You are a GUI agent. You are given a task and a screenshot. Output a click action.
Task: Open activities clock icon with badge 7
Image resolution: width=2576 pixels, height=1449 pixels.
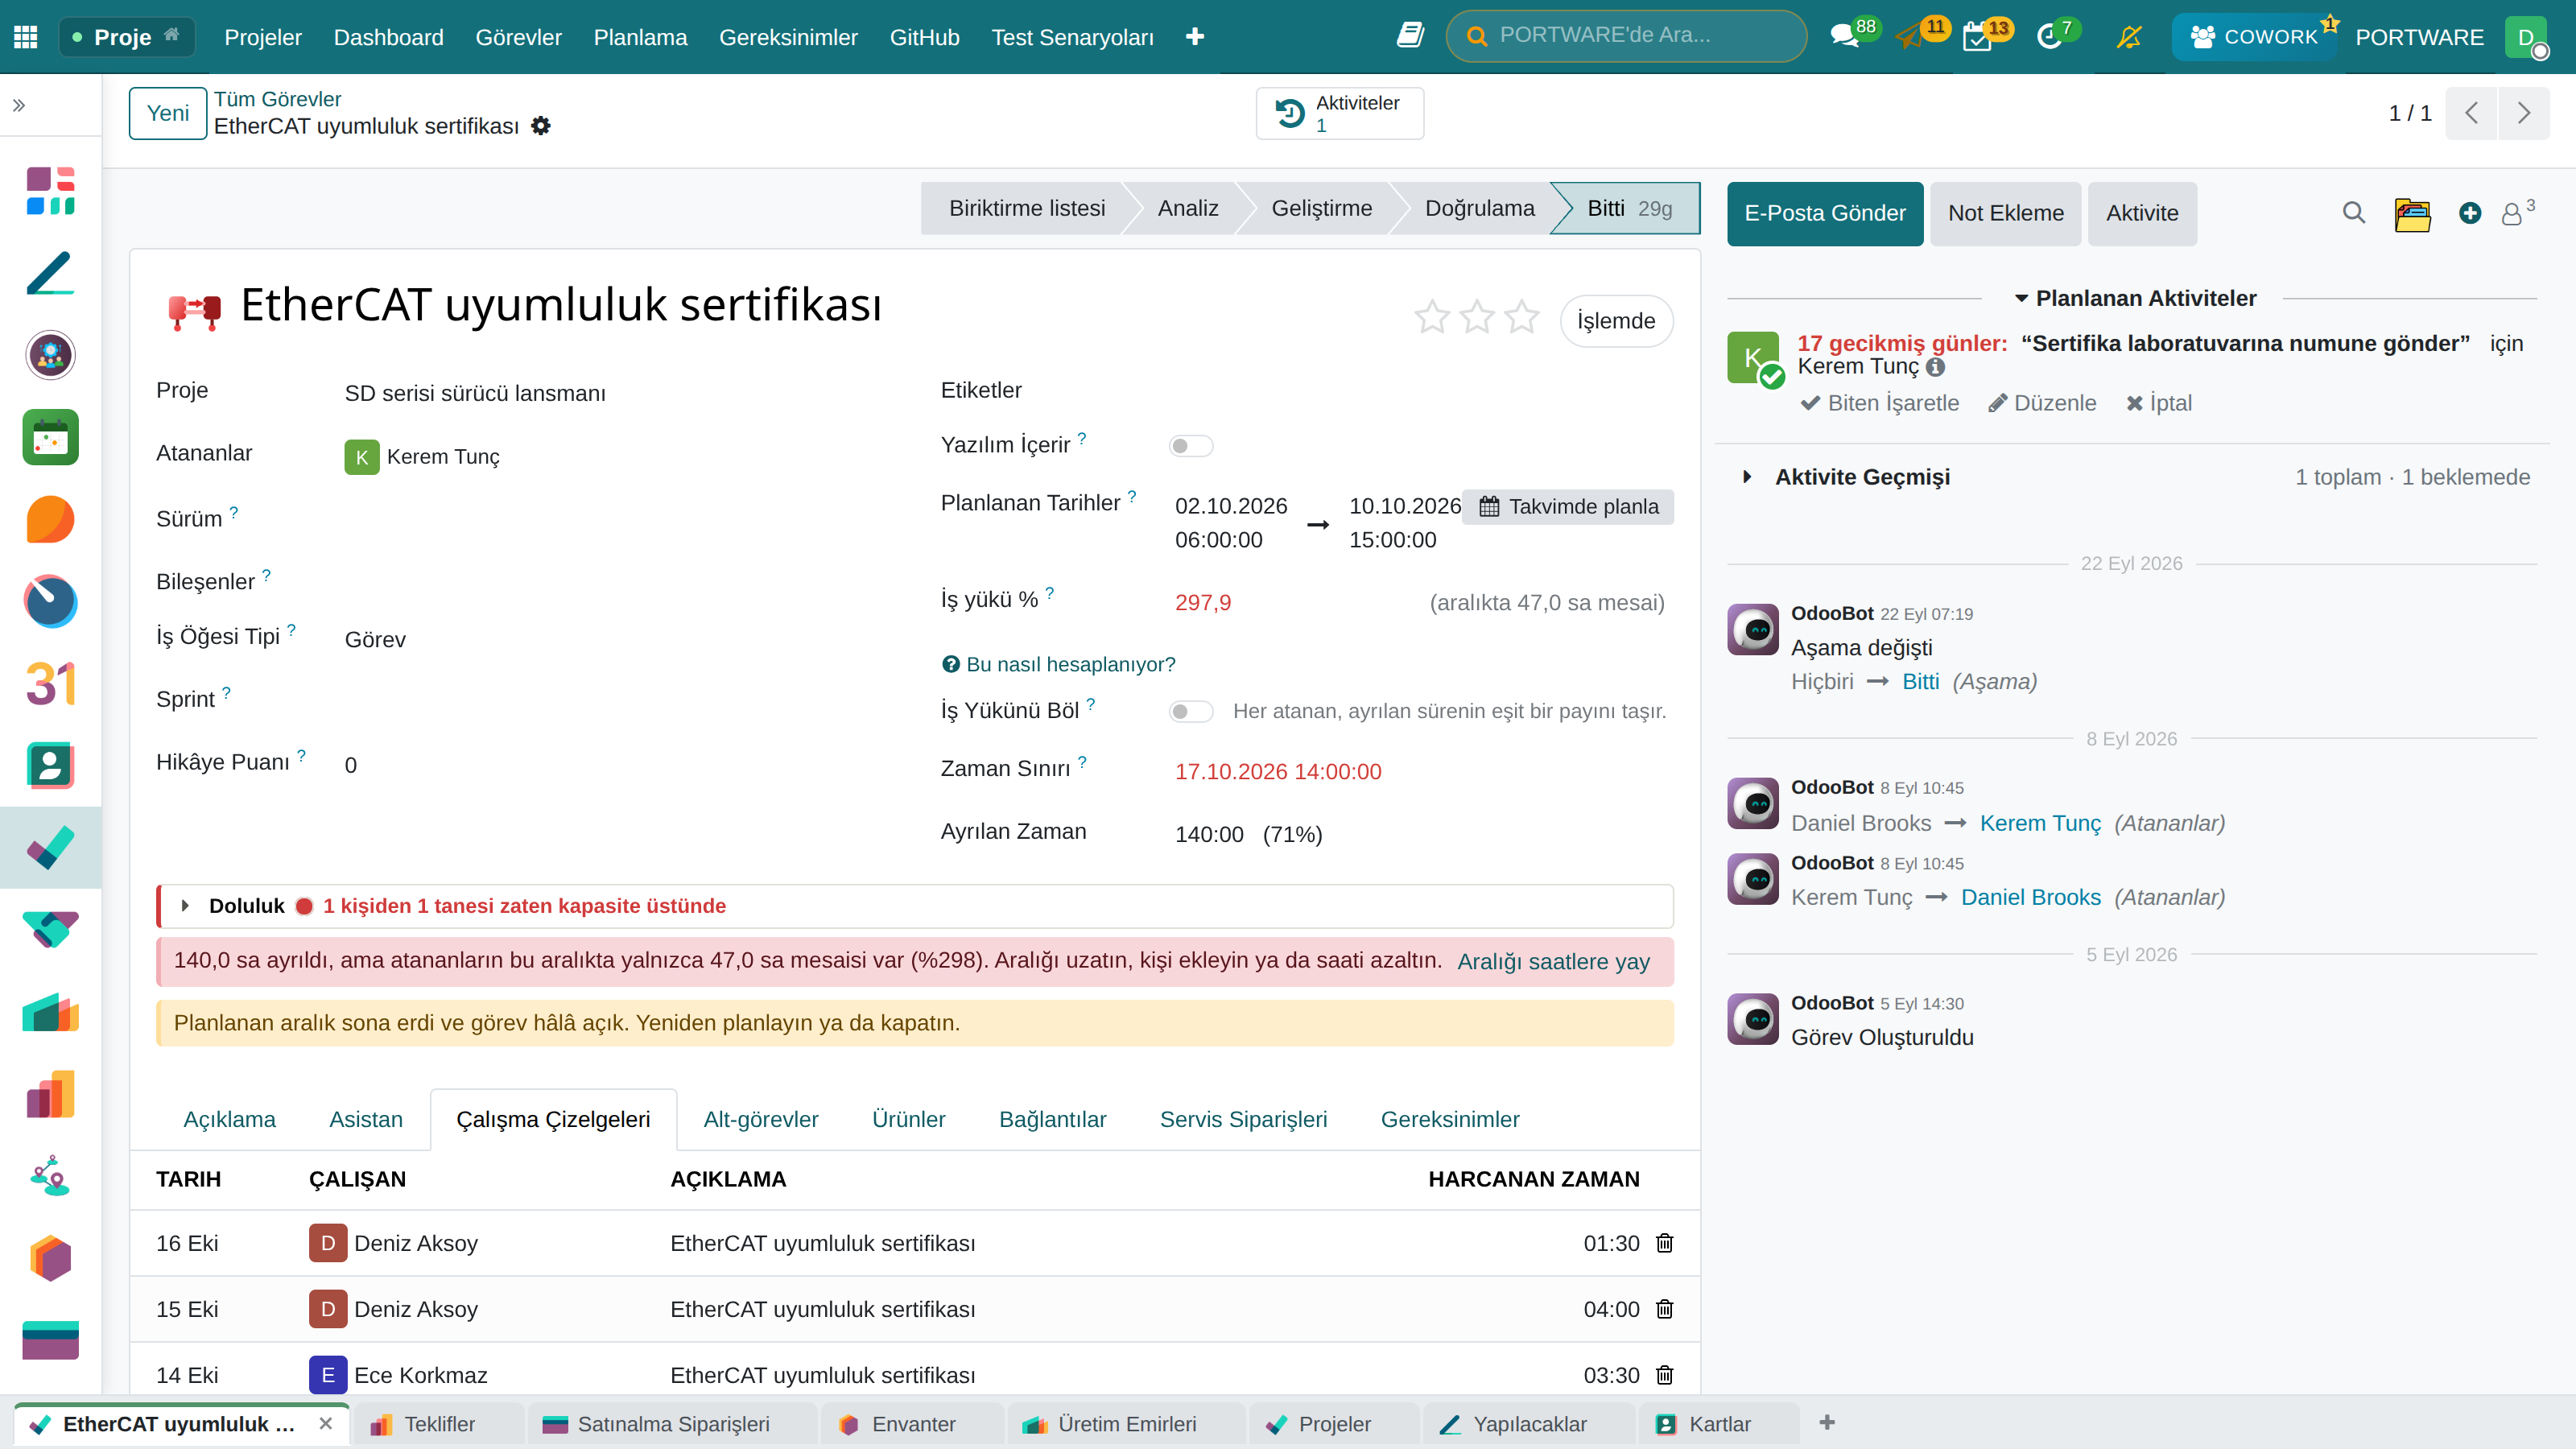pyautogui.click(x=2049, y=37)
